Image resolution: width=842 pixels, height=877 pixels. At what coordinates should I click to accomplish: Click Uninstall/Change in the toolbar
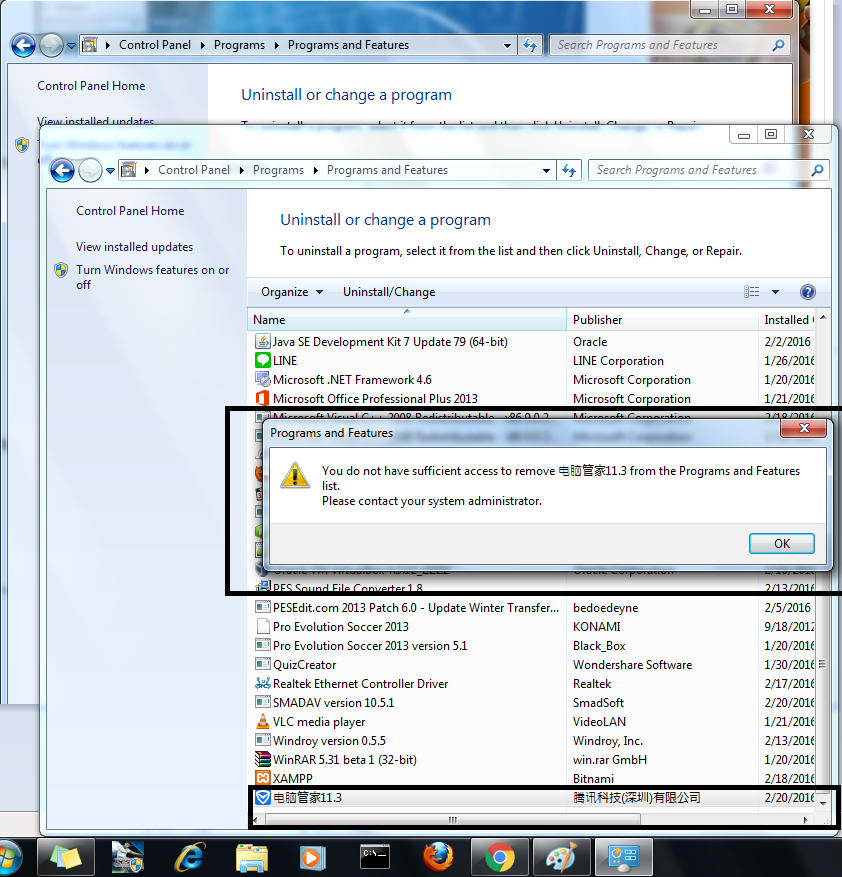tap(389, 291)
